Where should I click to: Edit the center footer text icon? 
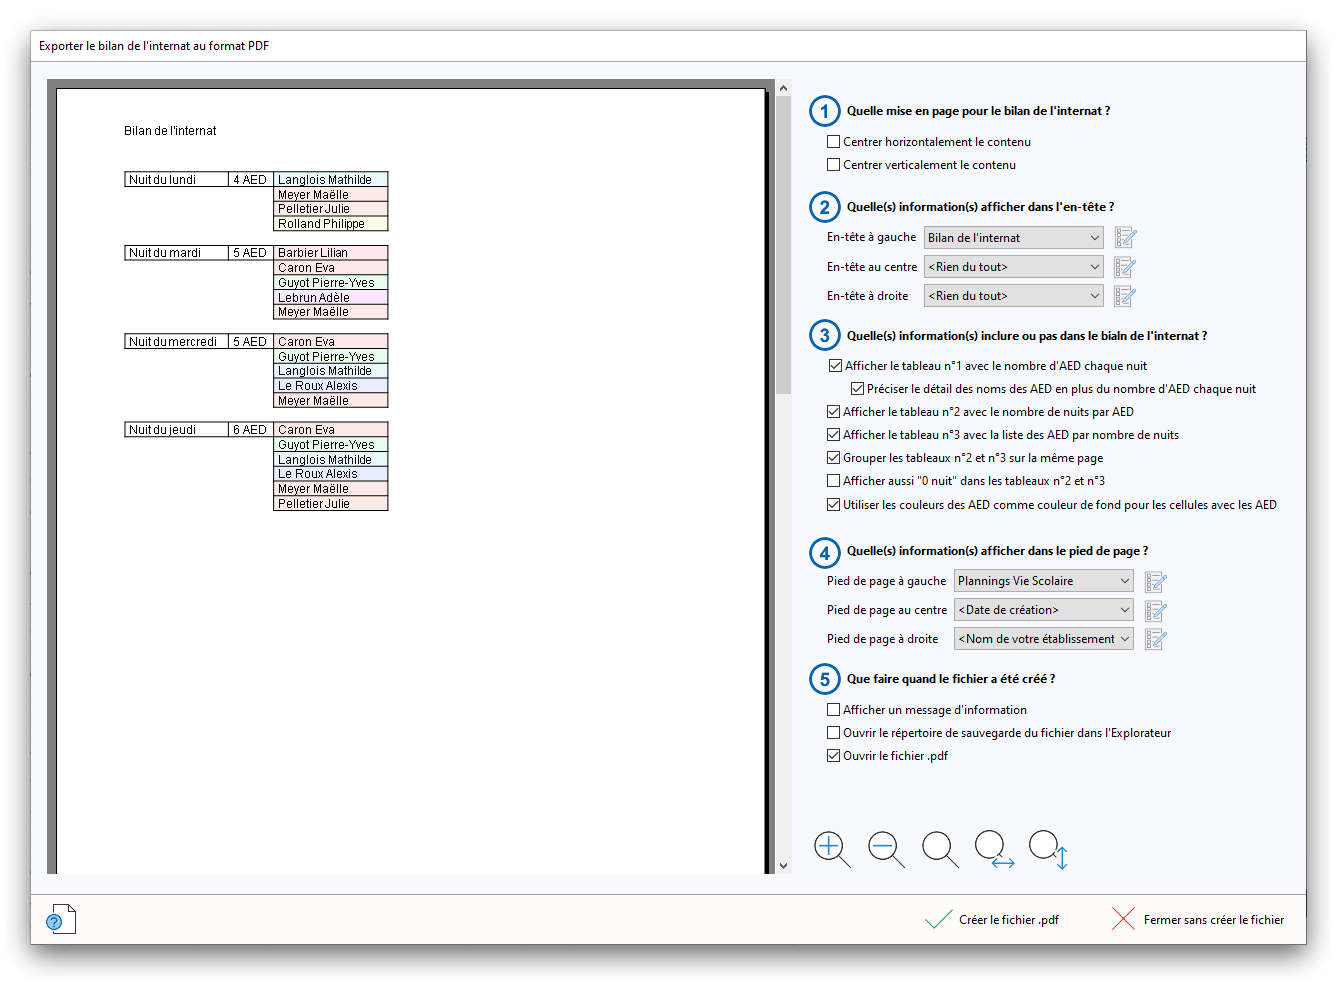point(1155,611)
